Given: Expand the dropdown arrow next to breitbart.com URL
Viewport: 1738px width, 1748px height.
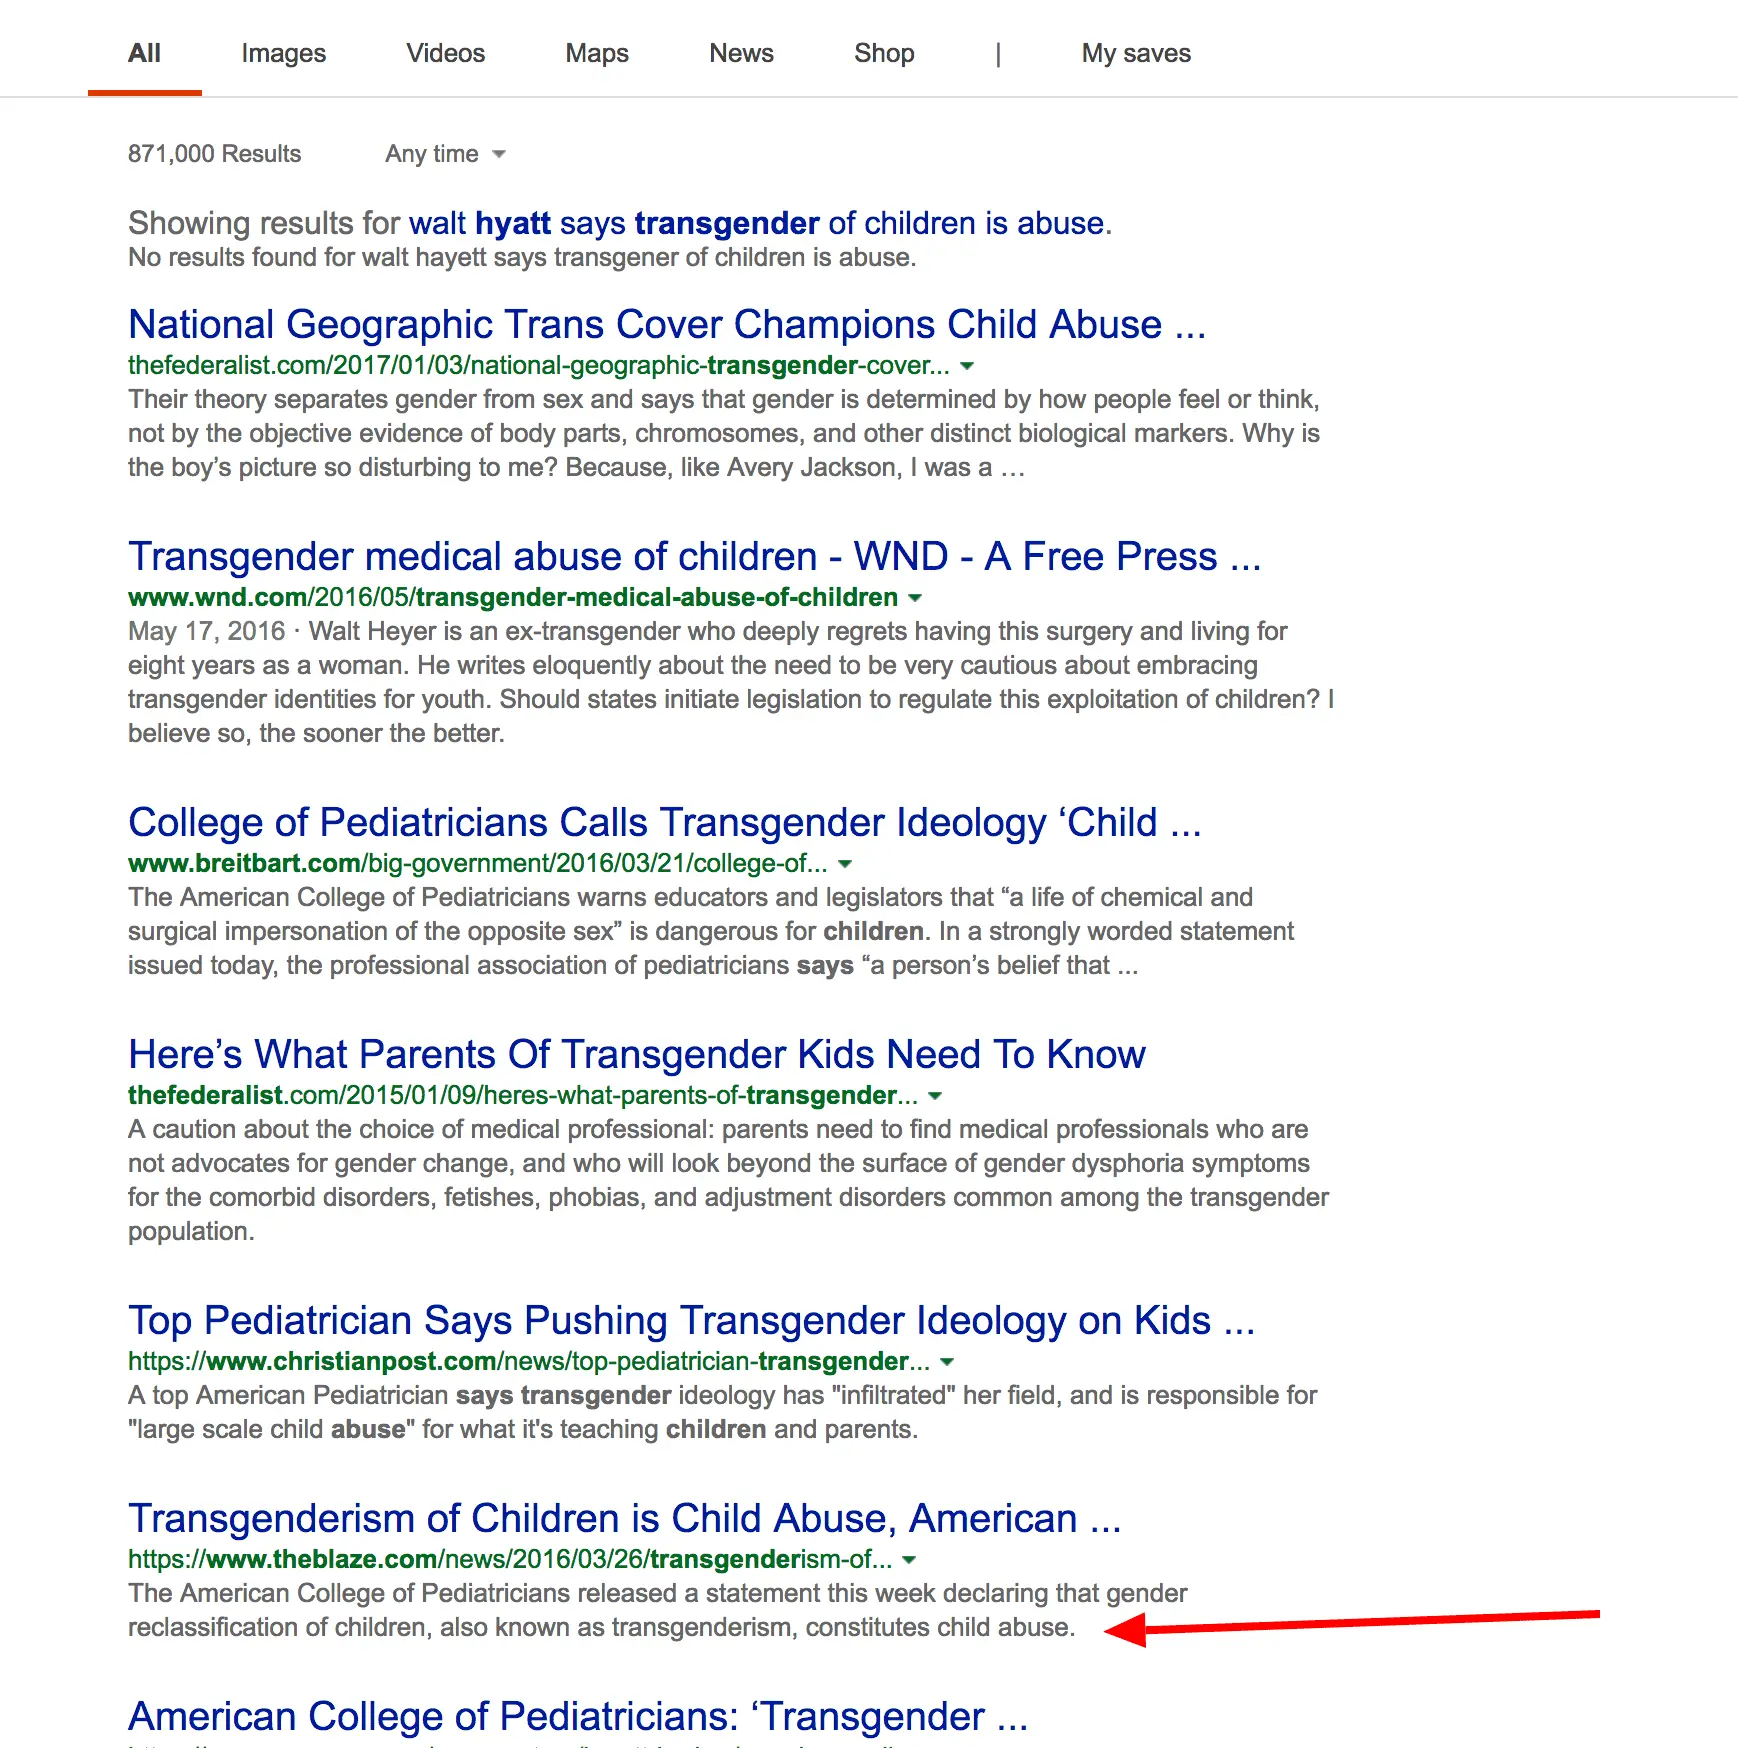Looking at the screenshot, I should (x=845, y=864).
